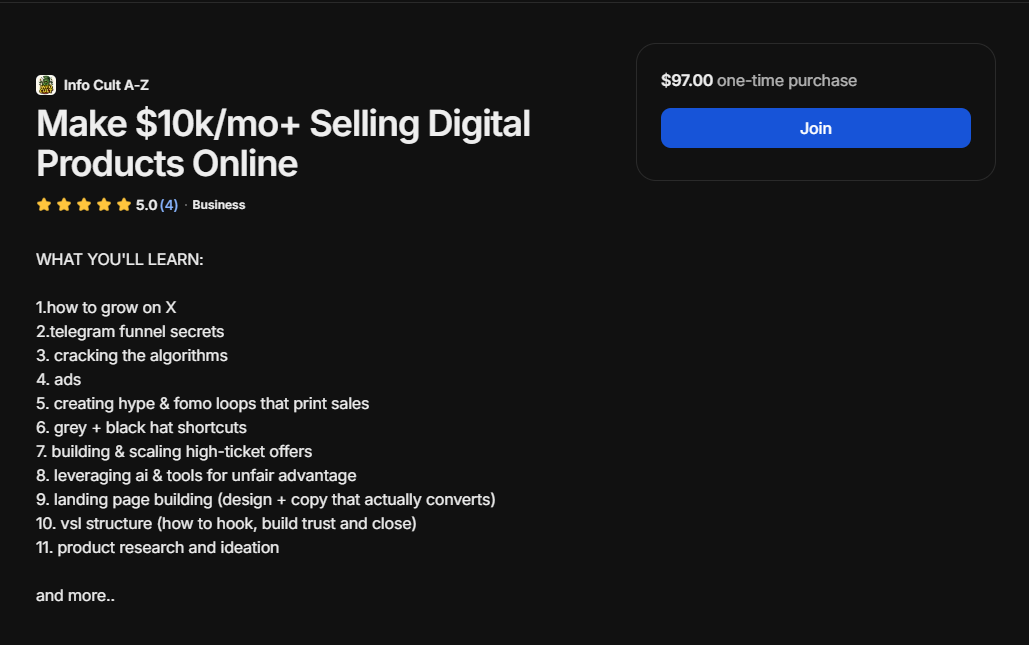Select the third rating star
1029x645 pixels.
pos(84,204)
